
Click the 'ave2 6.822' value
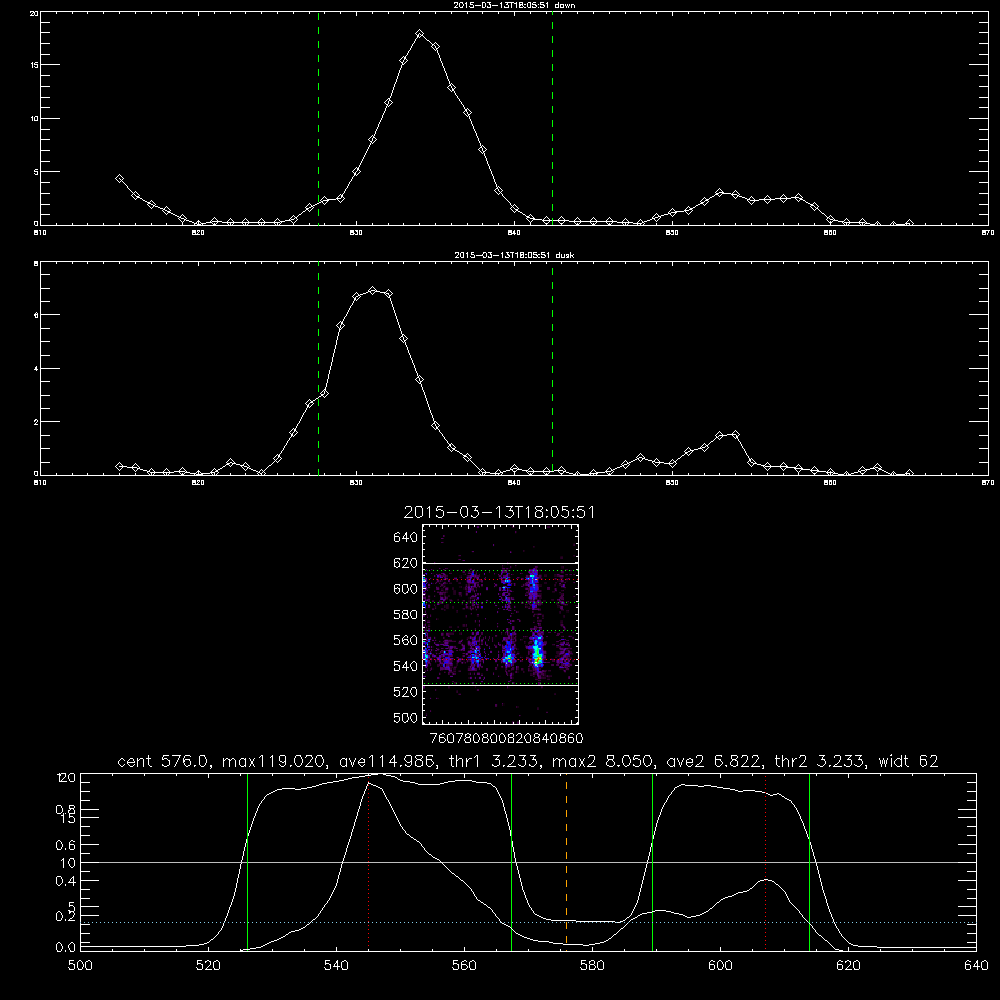[713, 761]
